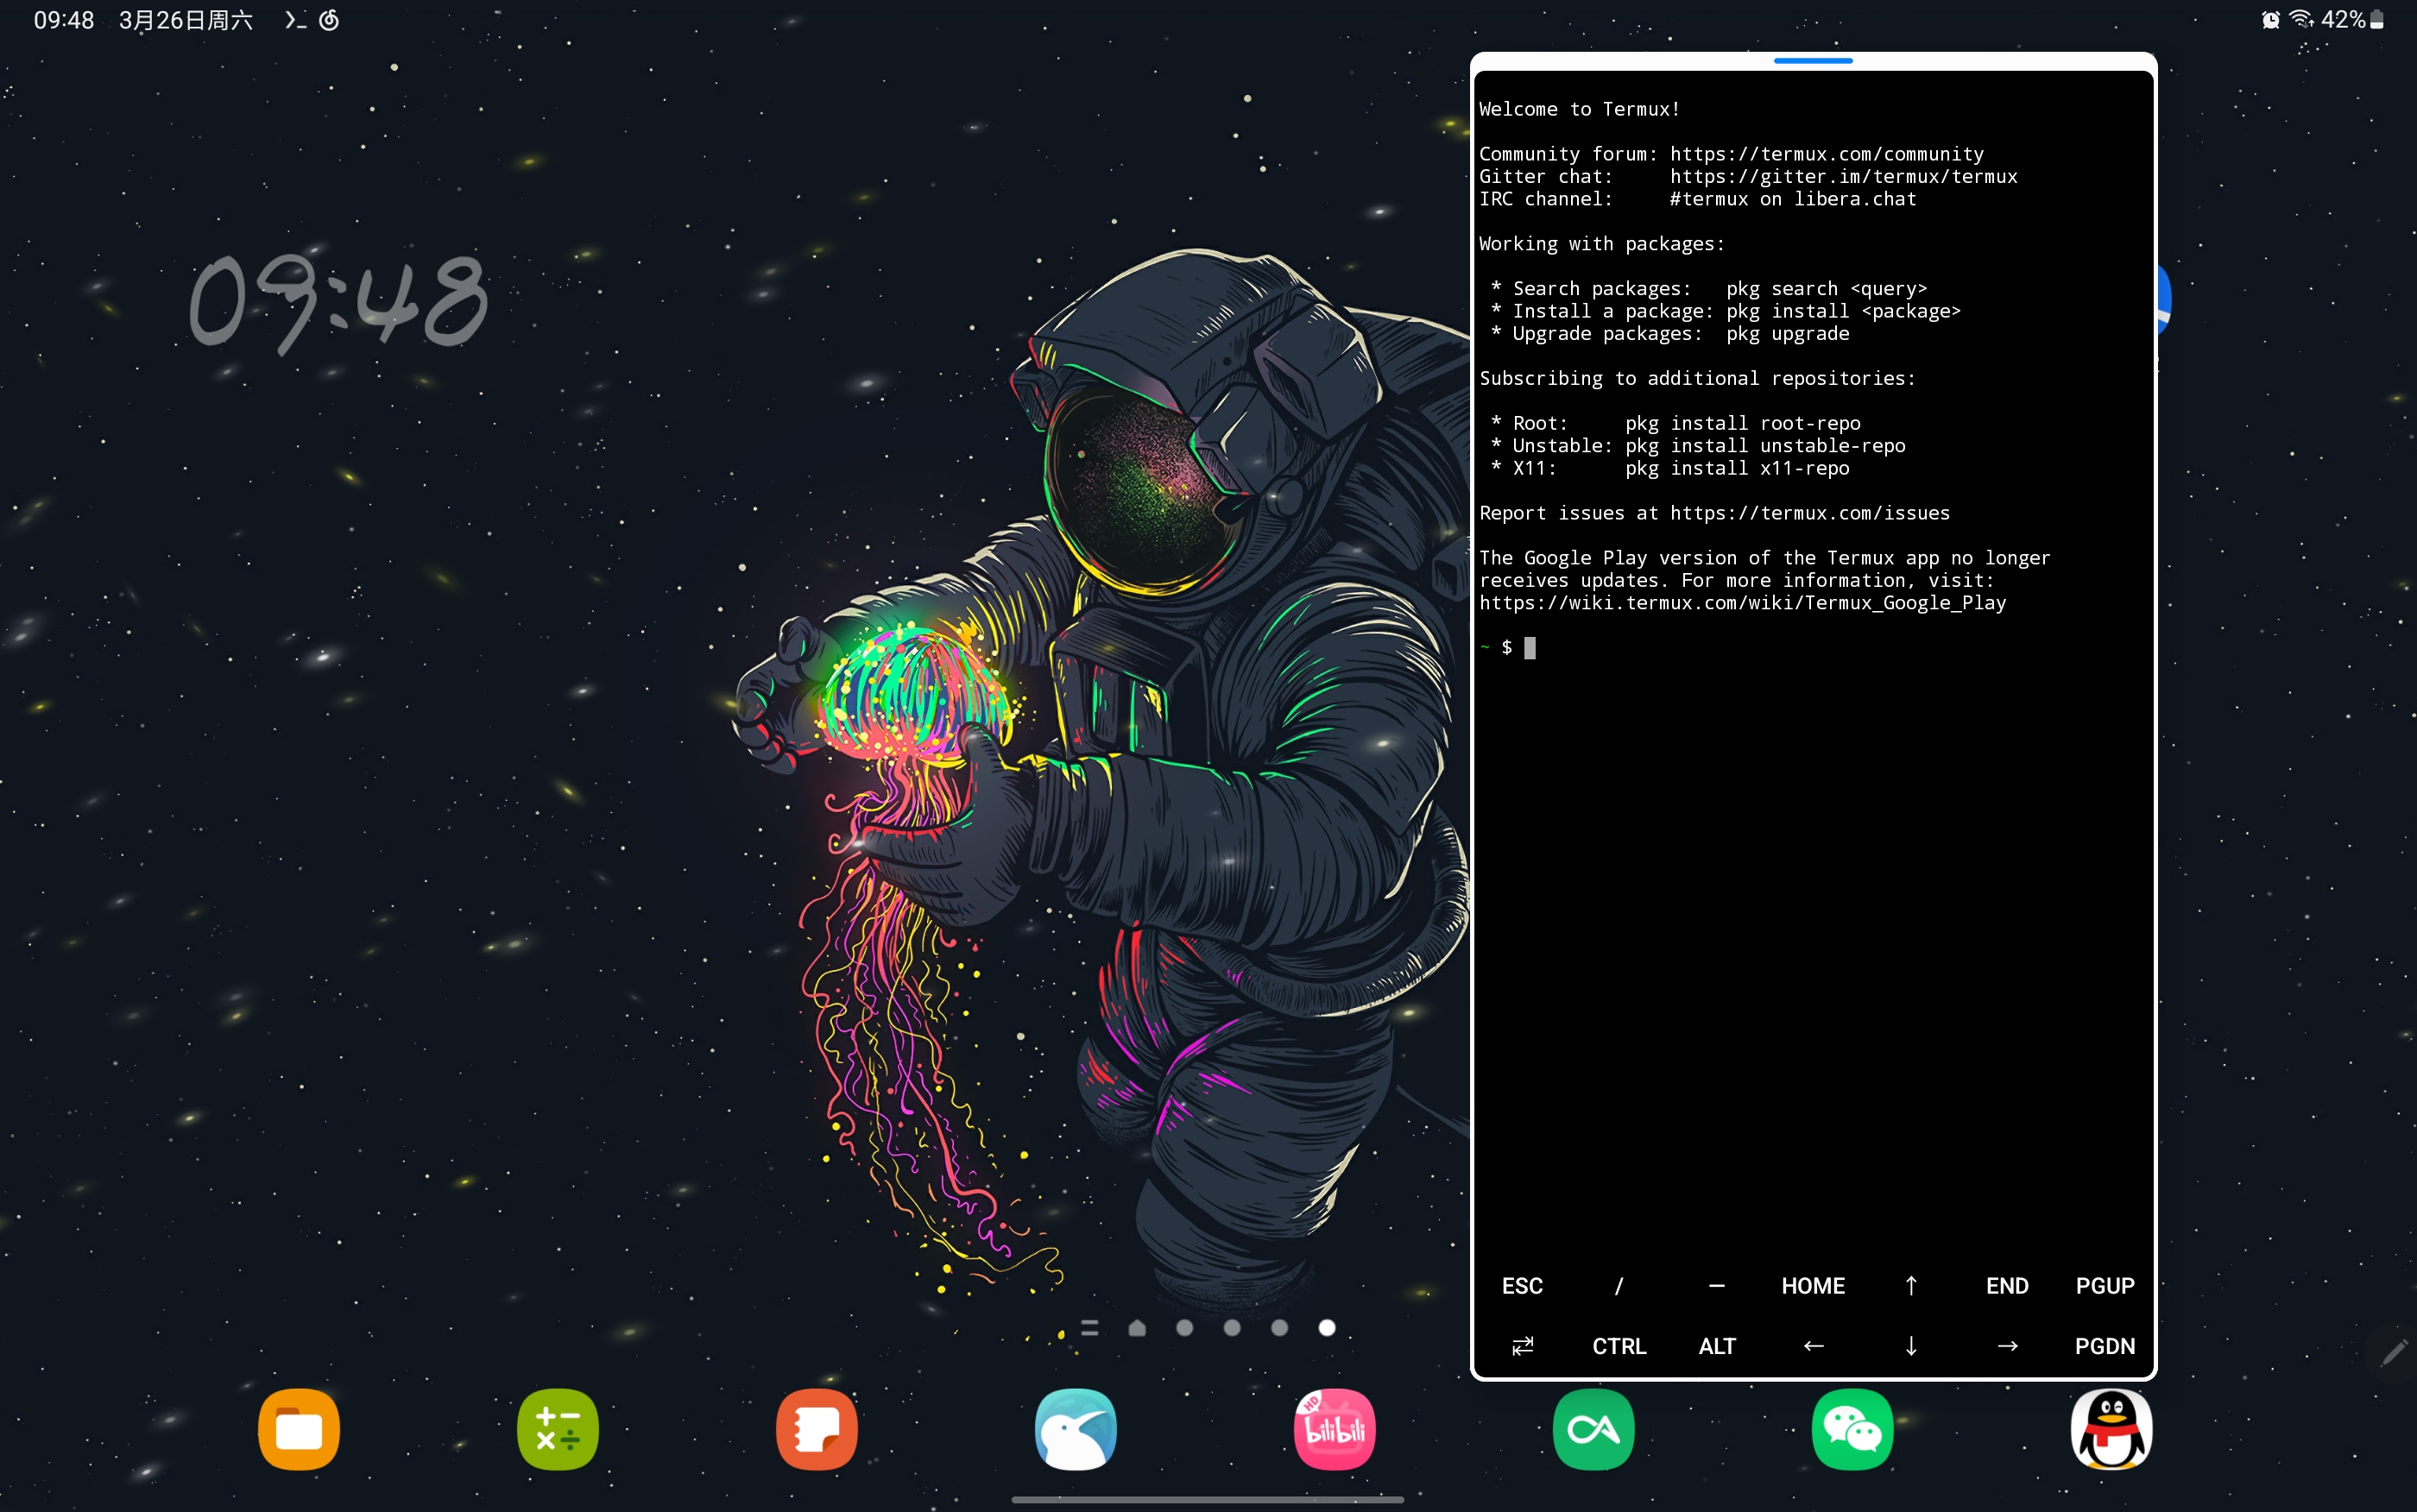Tap the blue handle bar atop Termux window
2417x1512 pixels.
coord(1813,61)
